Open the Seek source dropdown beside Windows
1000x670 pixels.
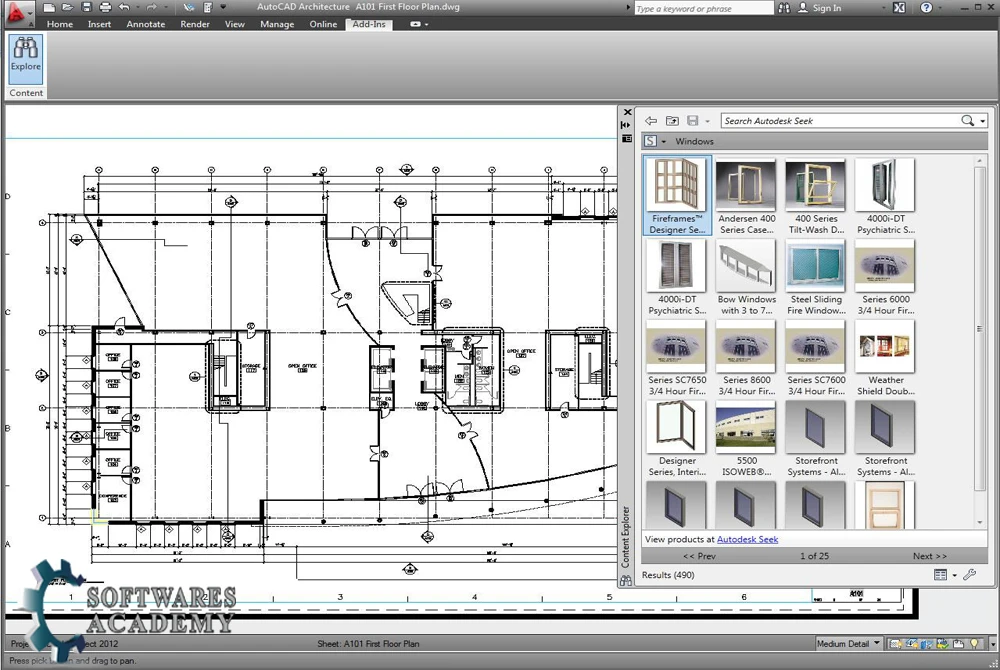(x=664, y=142)
